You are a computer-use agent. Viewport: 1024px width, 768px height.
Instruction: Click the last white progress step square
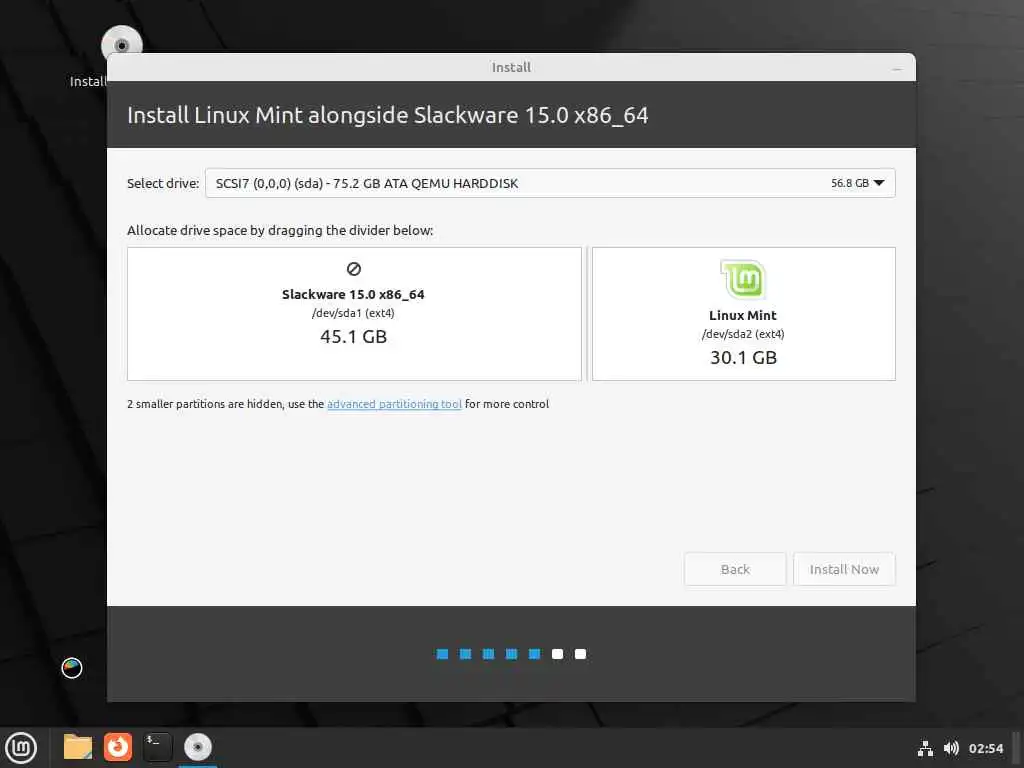(x=580, y=654)
